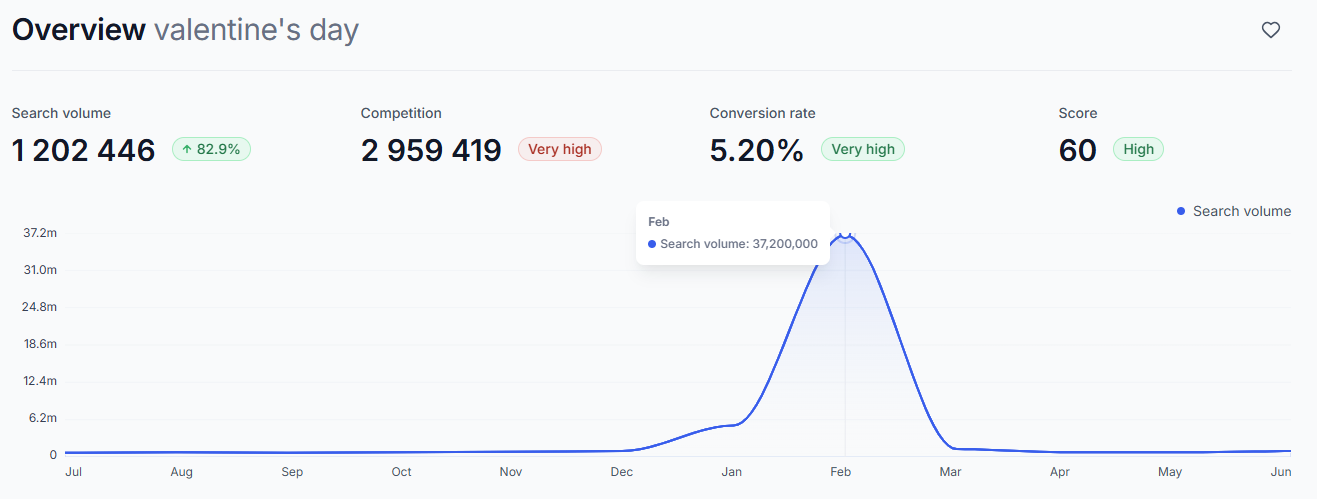Click the green up-arrow in 82.9% badge

point(186,149)
